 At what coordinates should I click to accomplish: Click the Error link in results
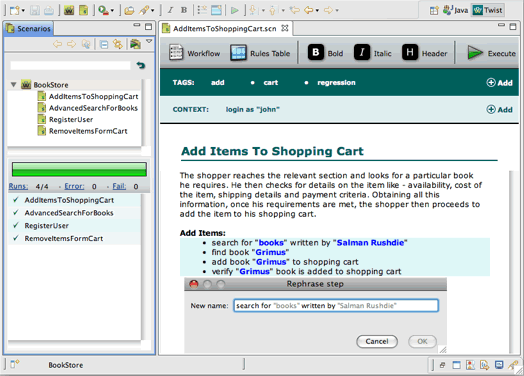pos(74,186)
